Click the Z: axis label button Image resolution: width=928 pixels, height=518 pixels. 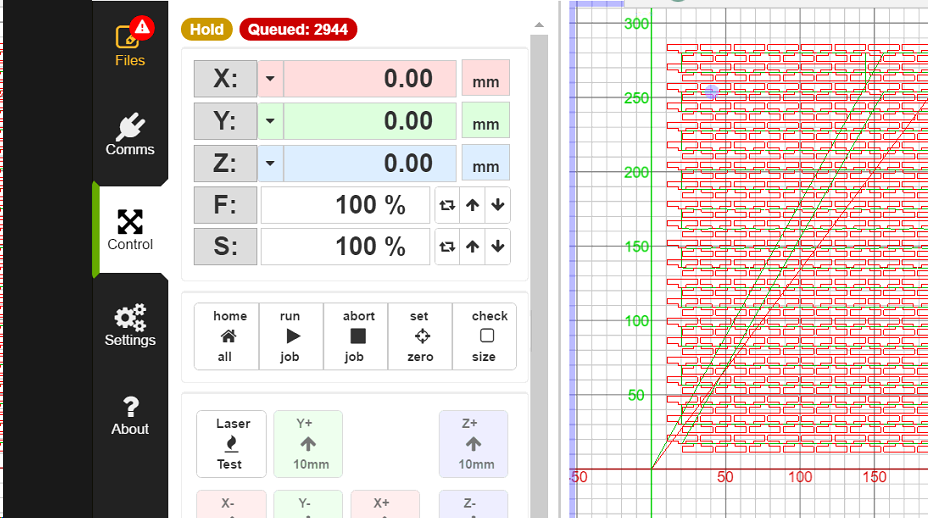(225, 163)
